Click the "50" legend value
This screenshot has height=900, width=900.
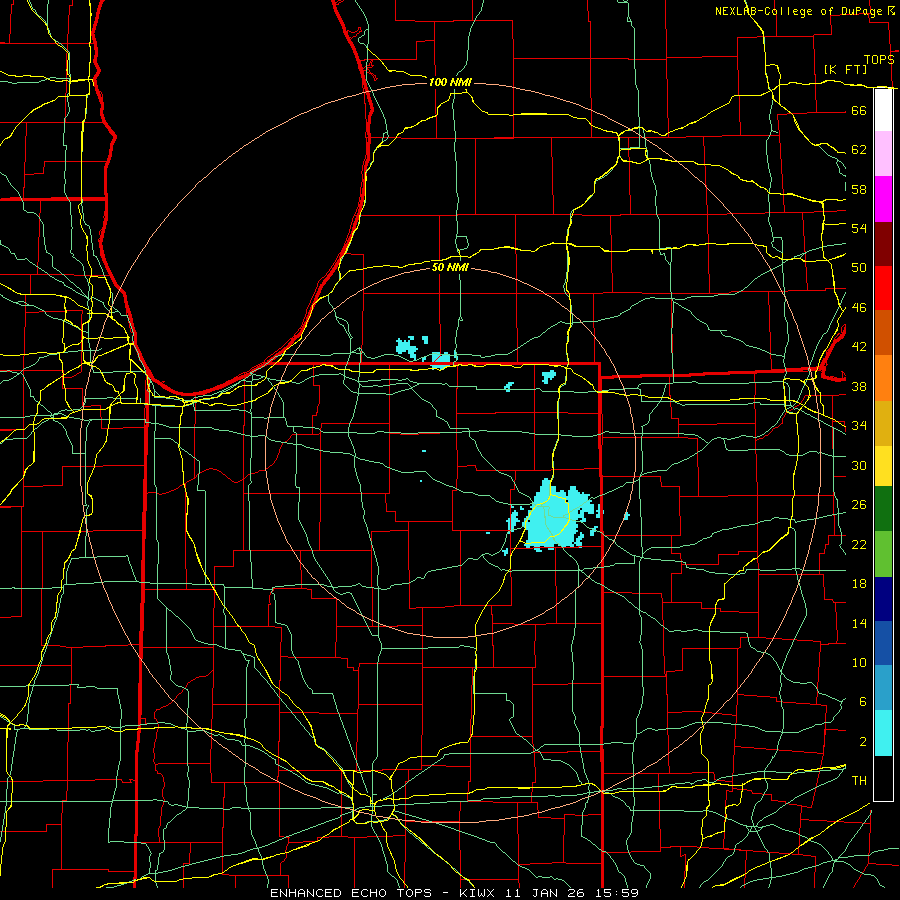(859, 268)
